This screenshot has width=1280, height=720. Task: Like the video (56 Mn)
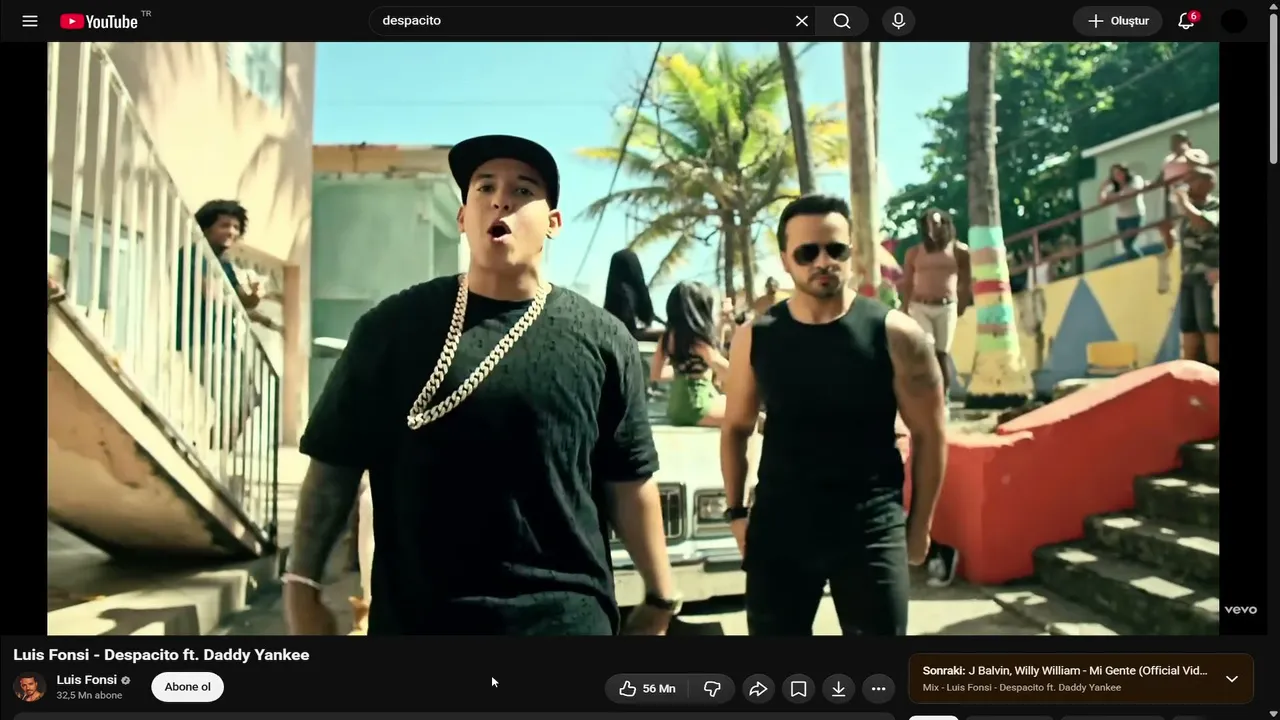(x=646, y=688)
